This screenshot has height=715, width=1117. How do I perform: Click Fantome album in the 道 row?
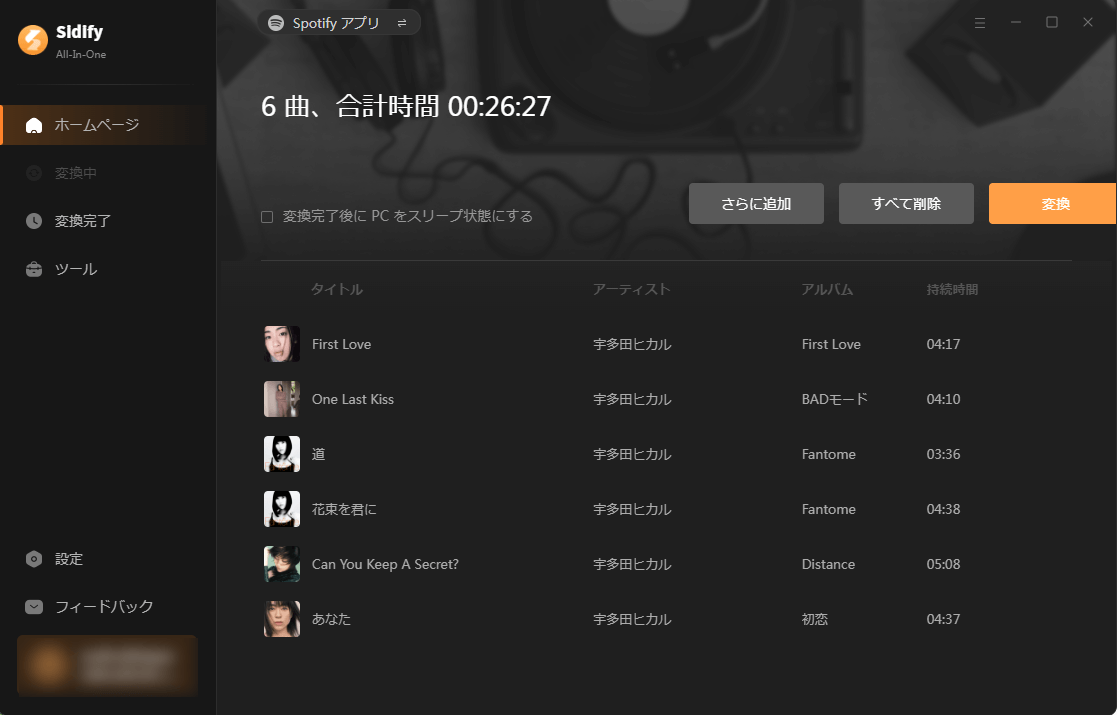pyautogui.click(x=828, y=454)
